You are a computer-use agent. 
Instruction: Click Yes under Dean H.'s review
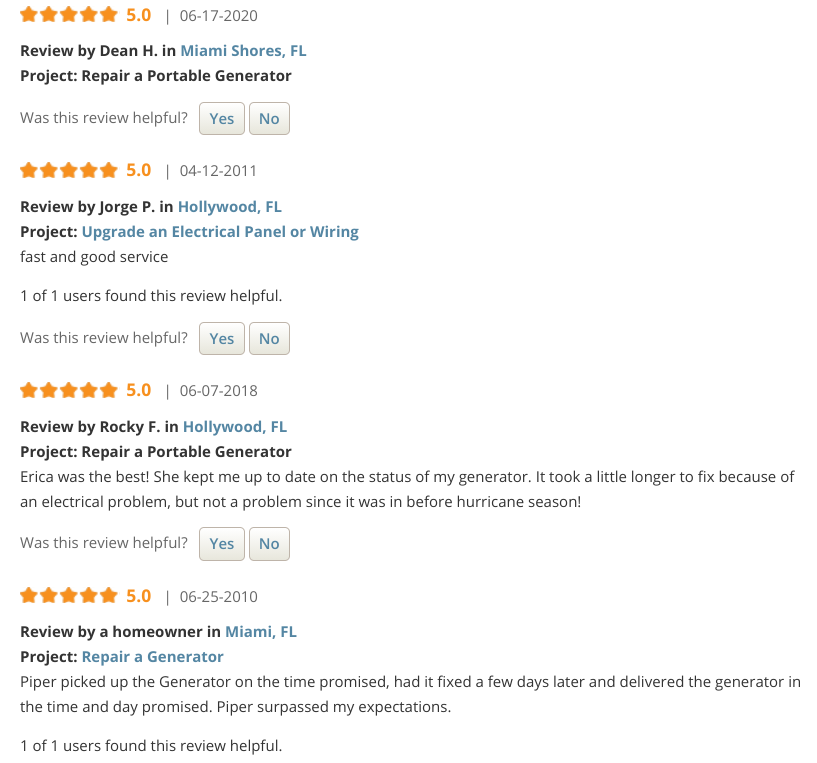222,118
